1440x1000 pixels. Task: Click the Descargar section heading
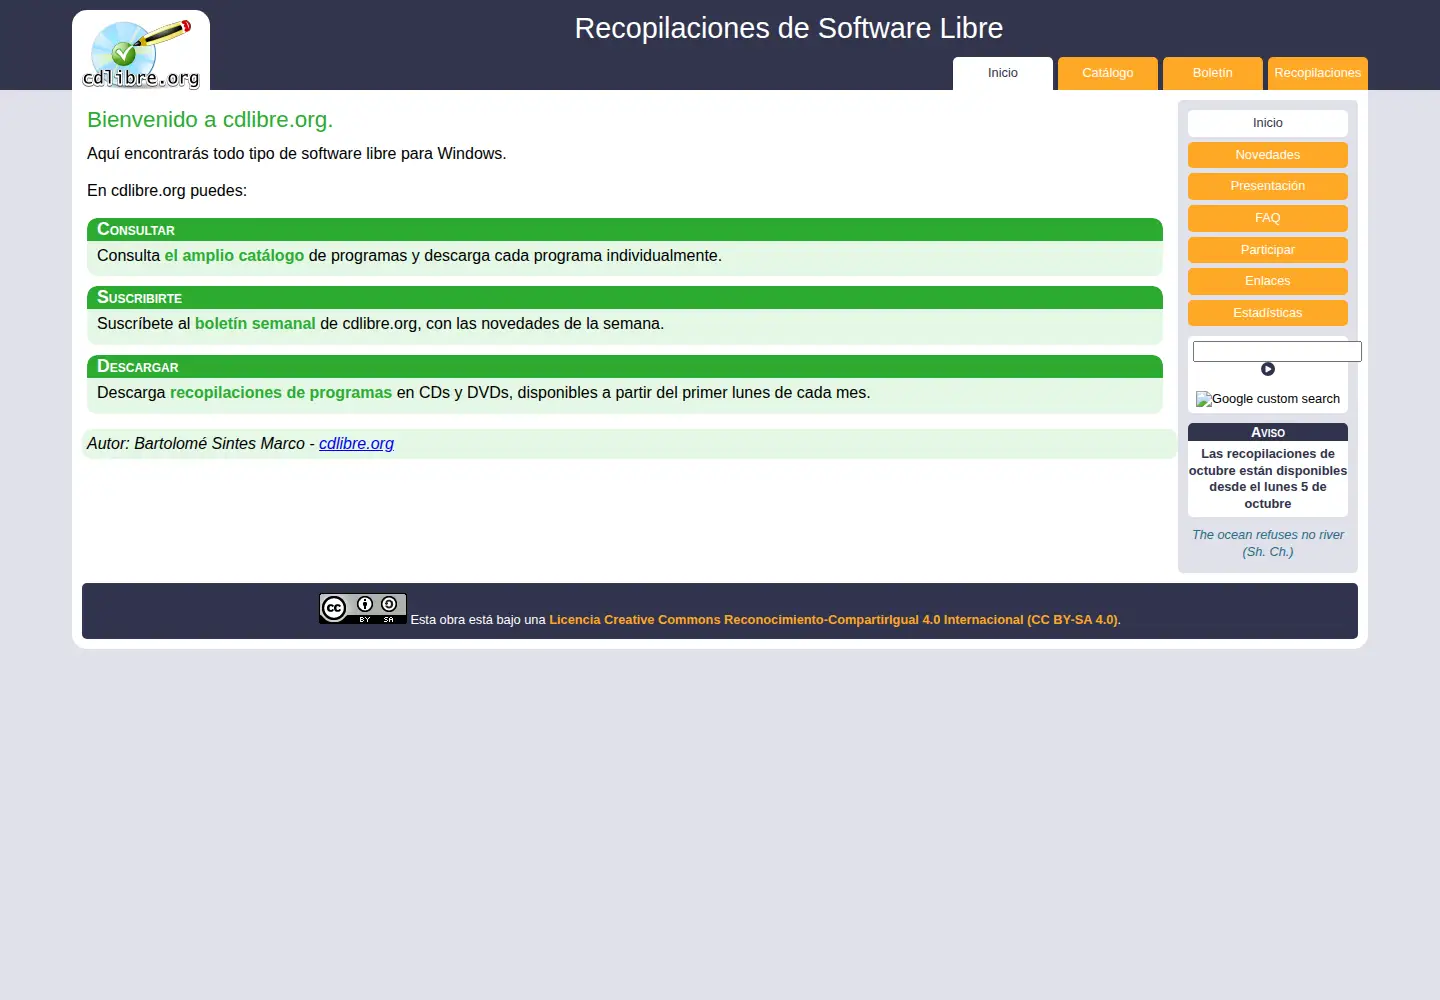[625, 367]
